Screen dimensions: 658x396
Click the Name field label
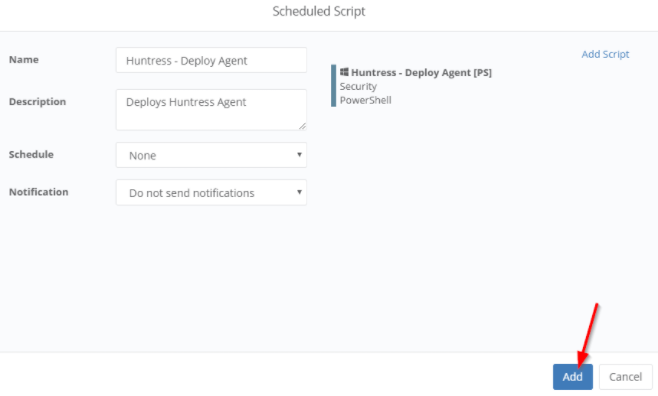[24, 60]
